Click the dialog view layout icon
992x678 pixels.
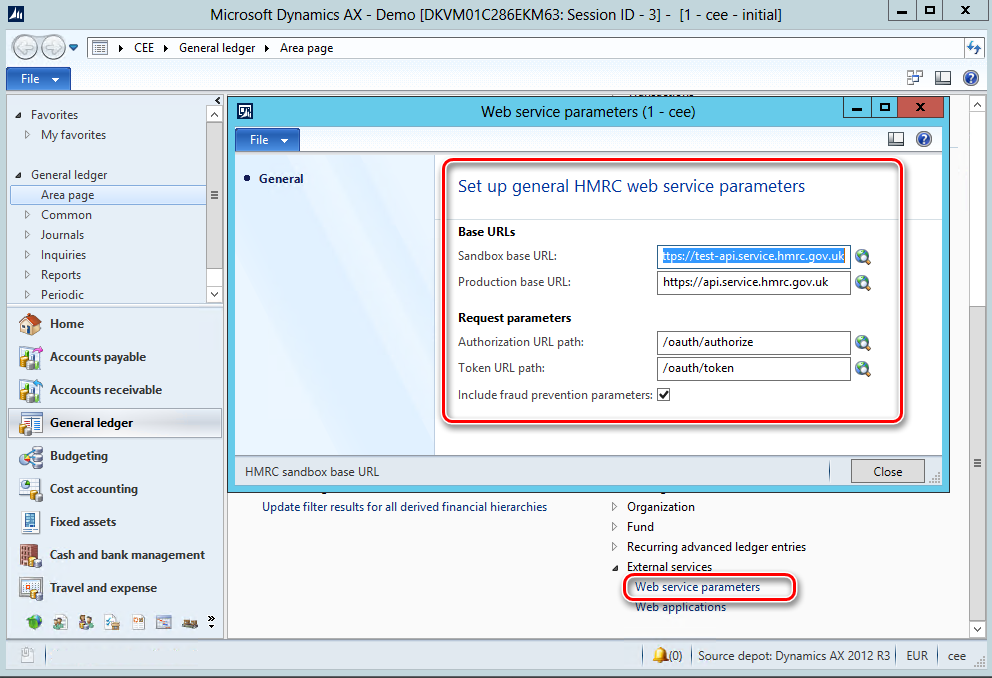coord(896,139)
